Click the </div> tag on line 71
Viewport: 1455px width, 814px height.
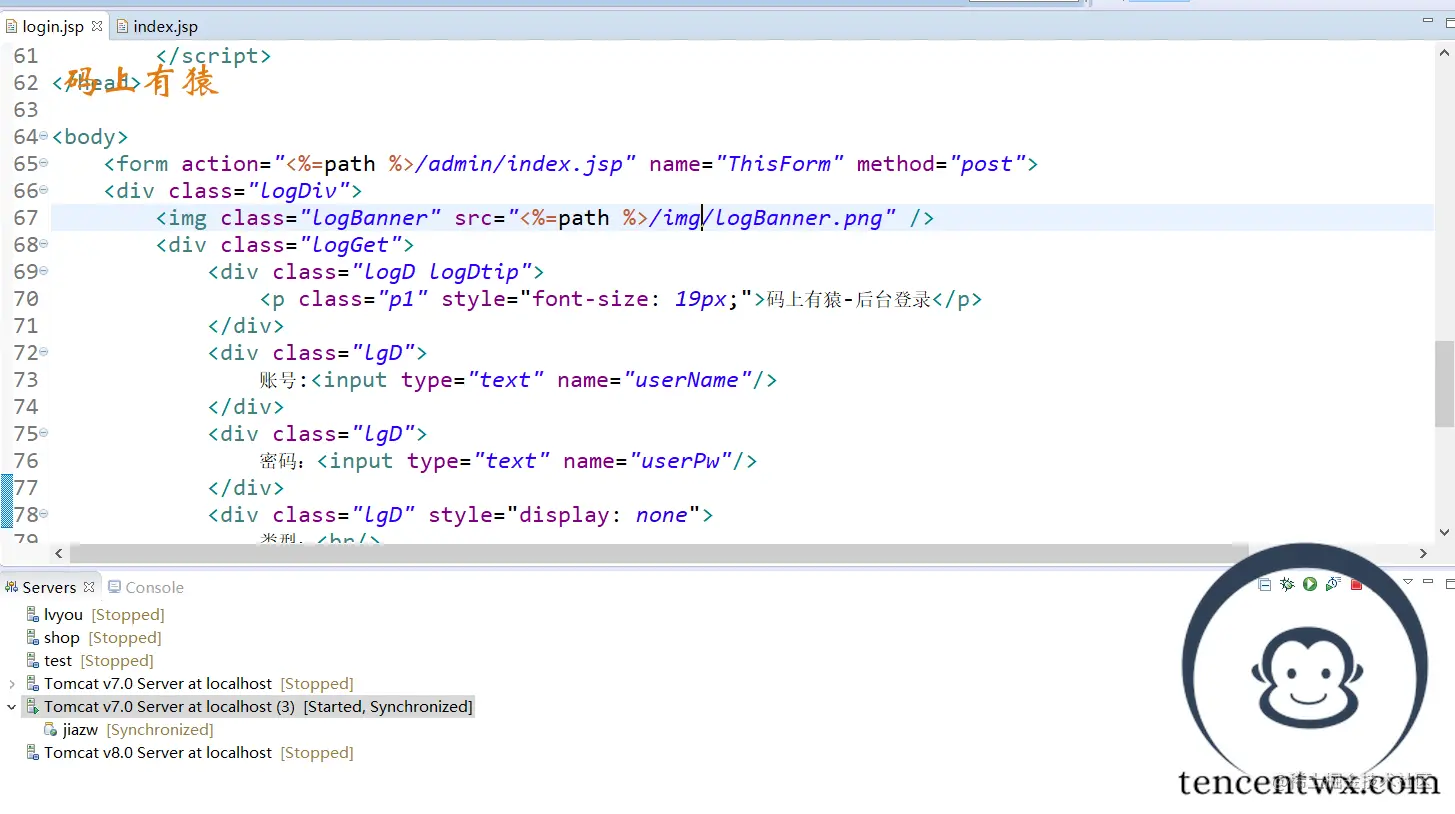point(246,325)
